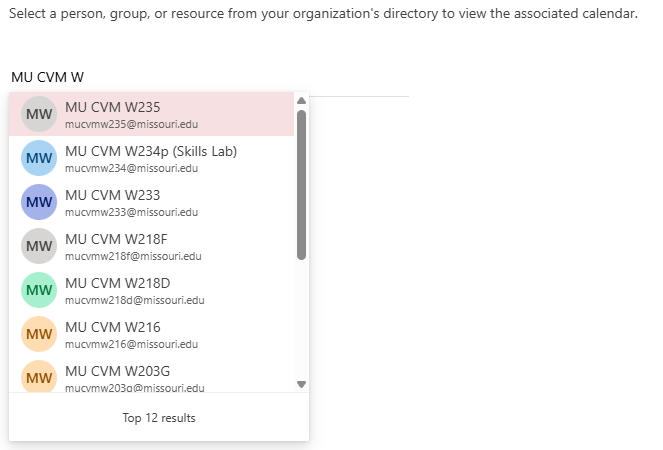Image resolution: width=663 pixels, height=450 pixels.
Task: Choose the MU CVM W216 resource
Action: pyautogui.click(x=112, y=327)
